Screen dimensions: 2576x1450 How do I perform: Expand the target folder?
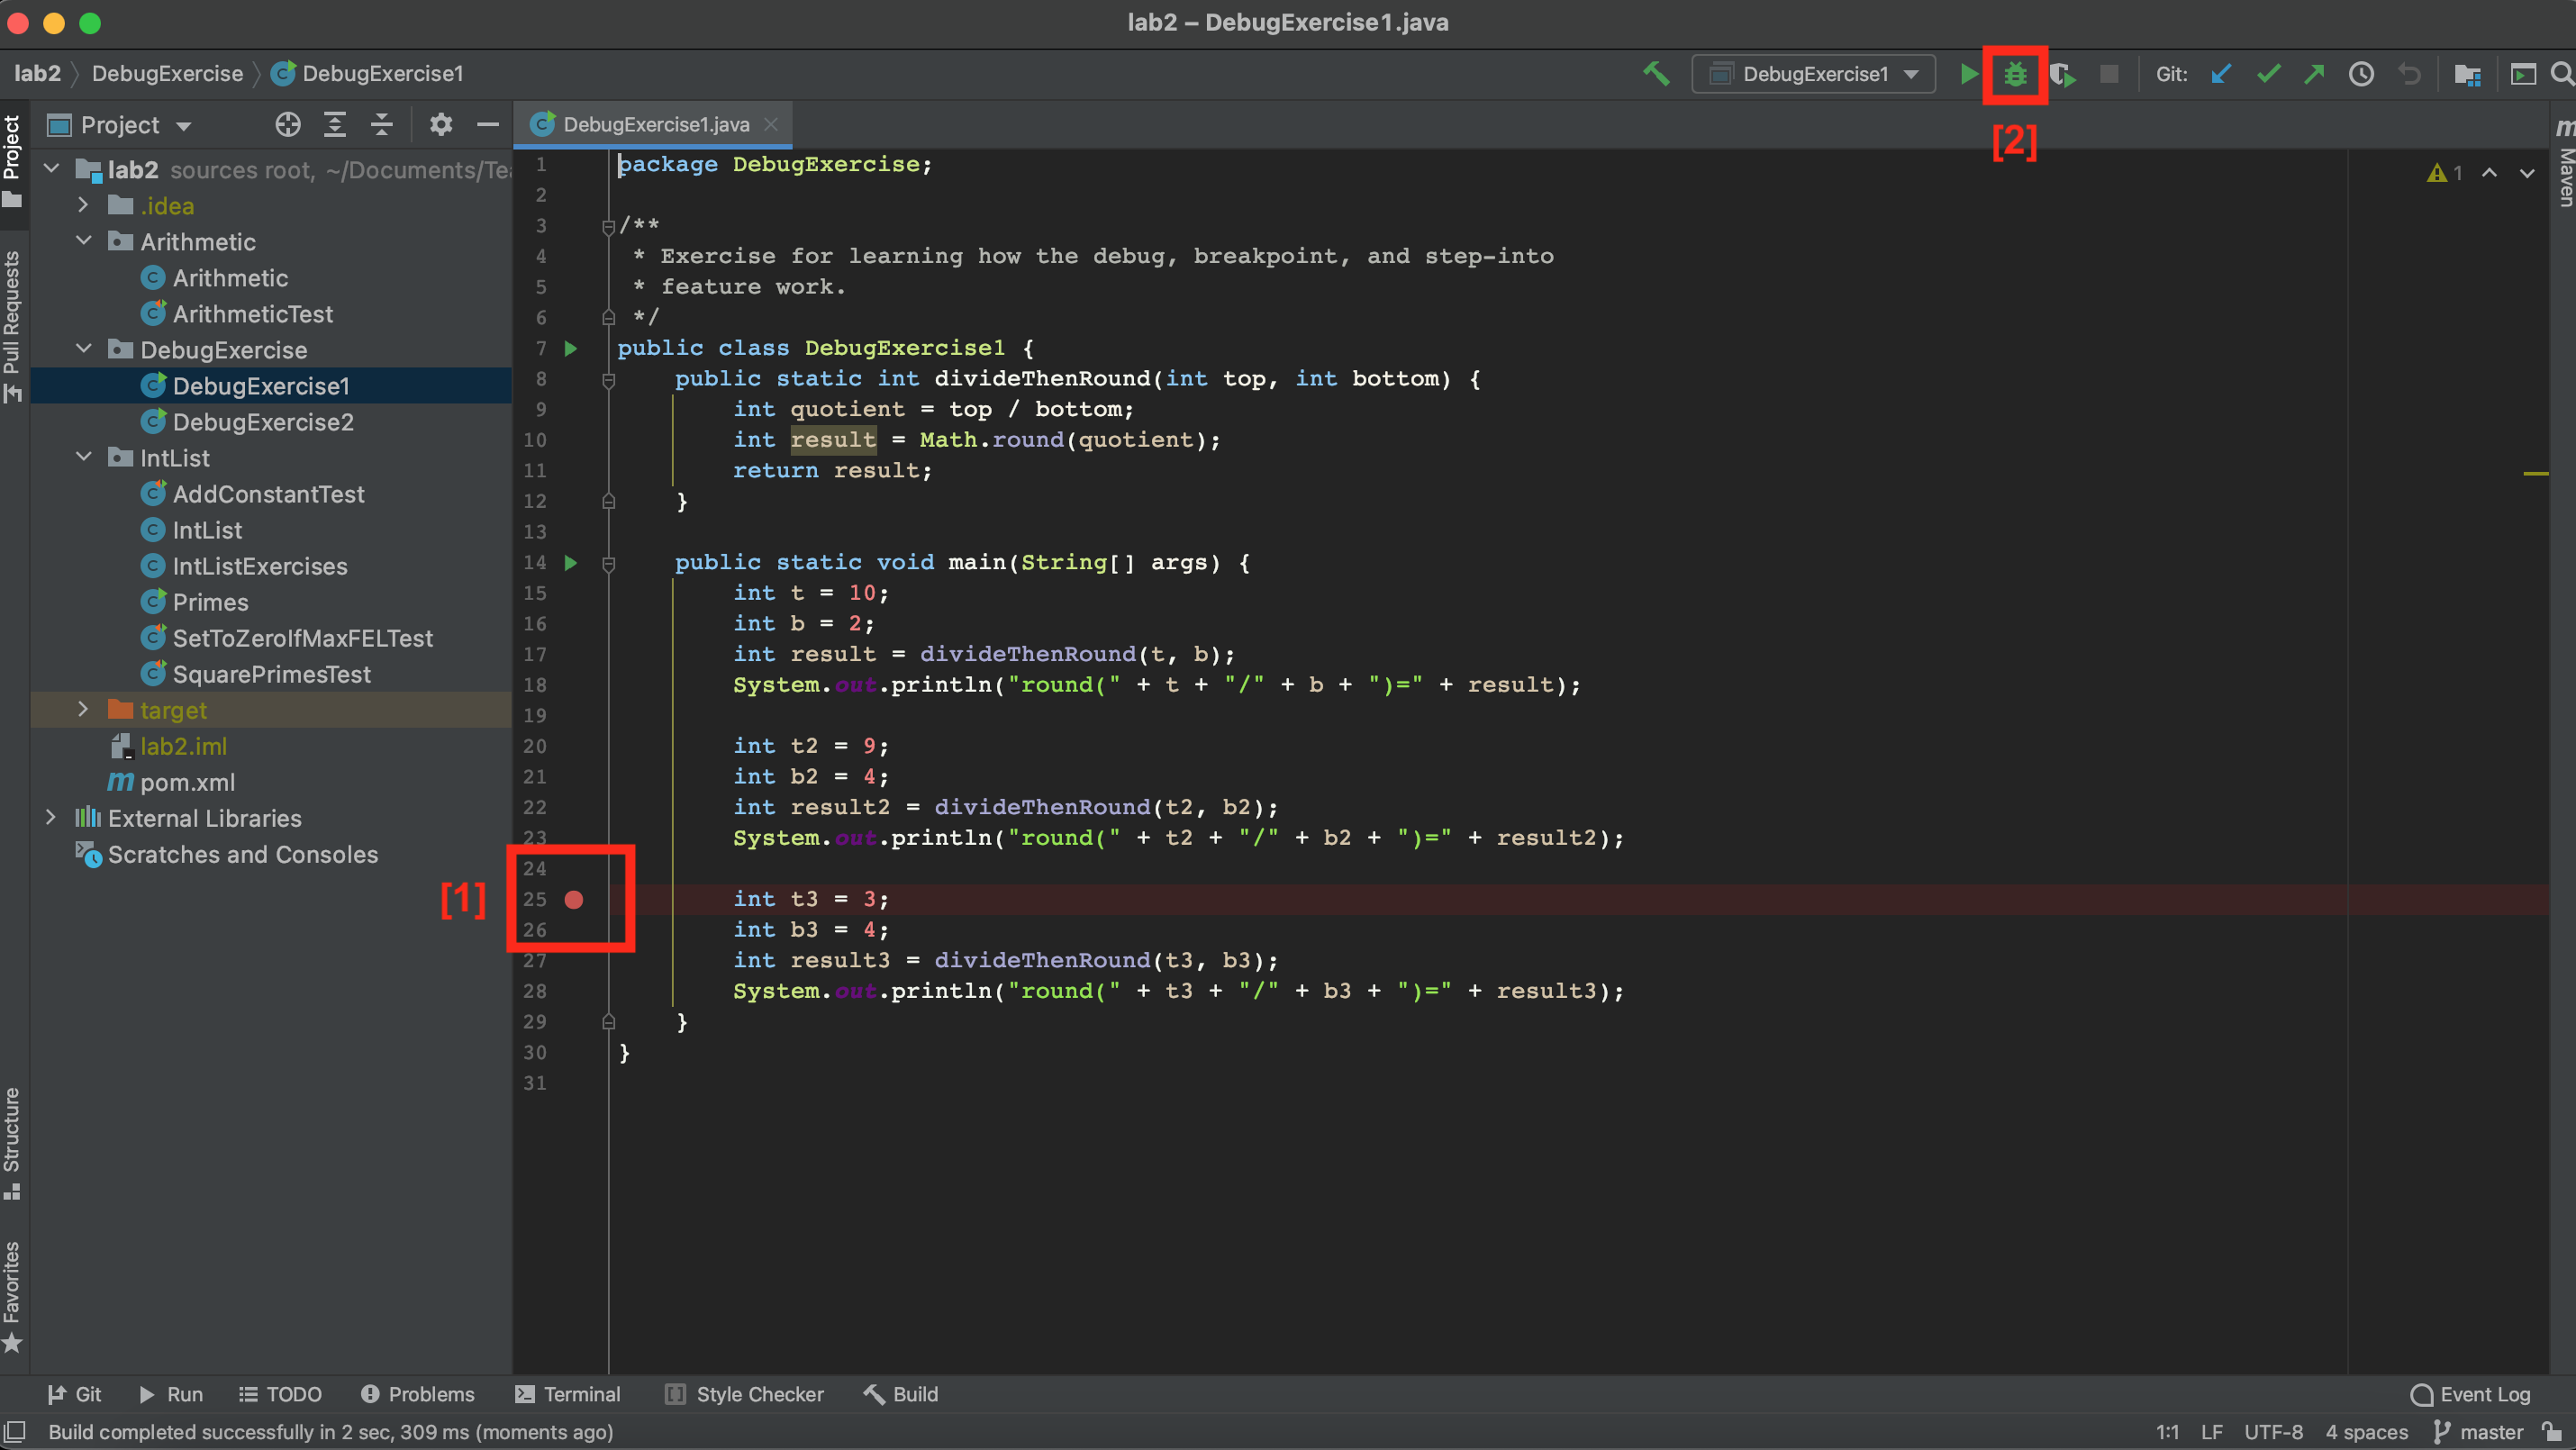[84, 710]
